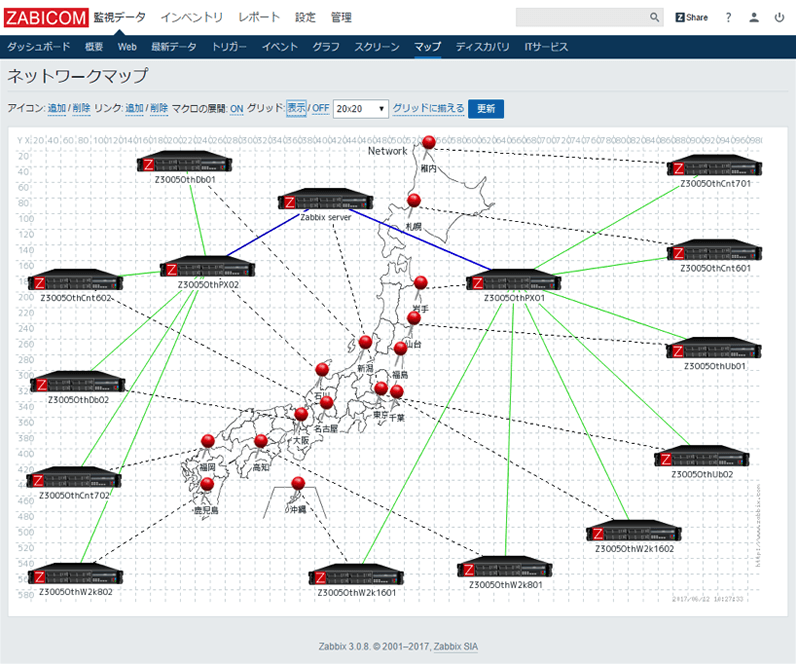Click the link 削除 option
Image resolution: width=796 pixels, height=664 pixels.
(x=159, y=108)
